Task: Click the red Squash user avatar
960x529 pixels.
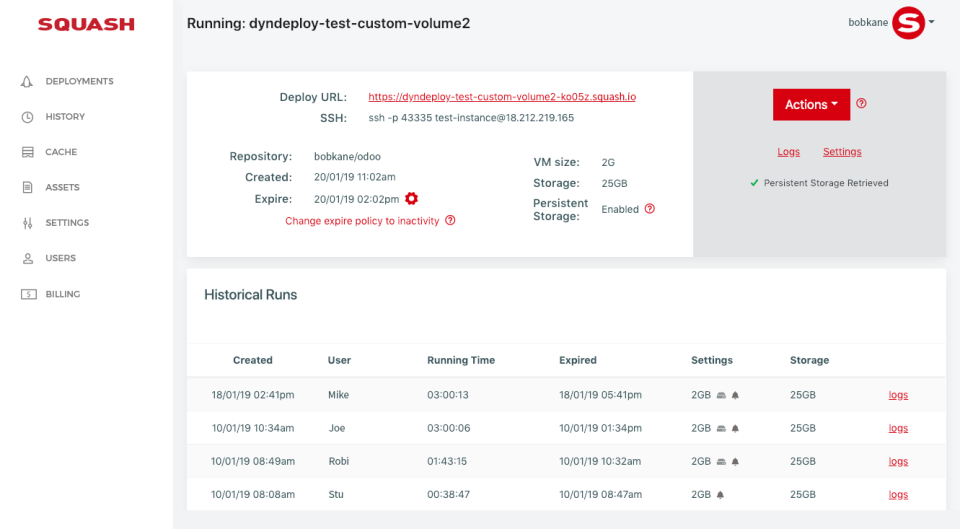Action: tap(908, 22)
